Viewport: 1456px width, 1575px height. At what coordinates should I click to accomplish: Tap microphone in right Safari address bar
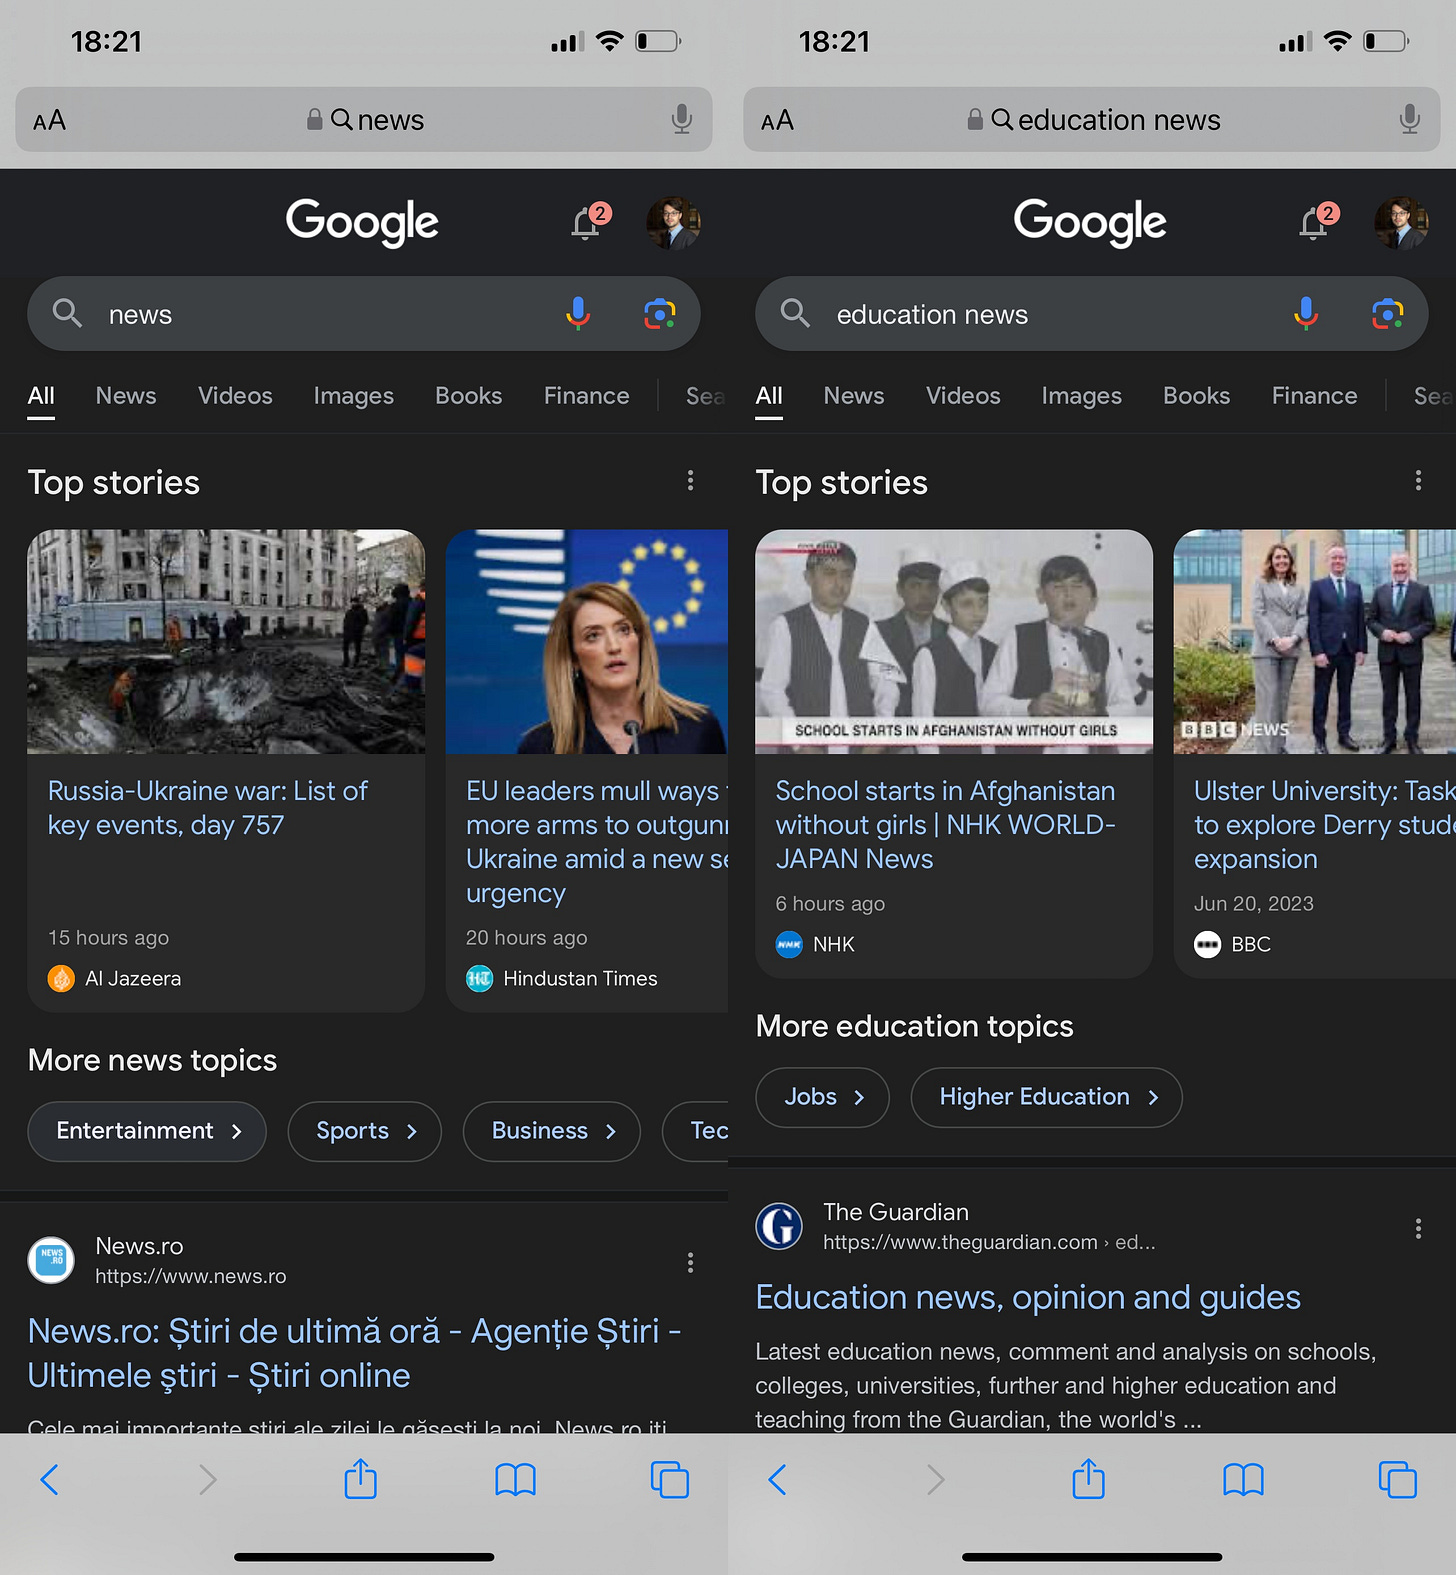click(1410, 119)
